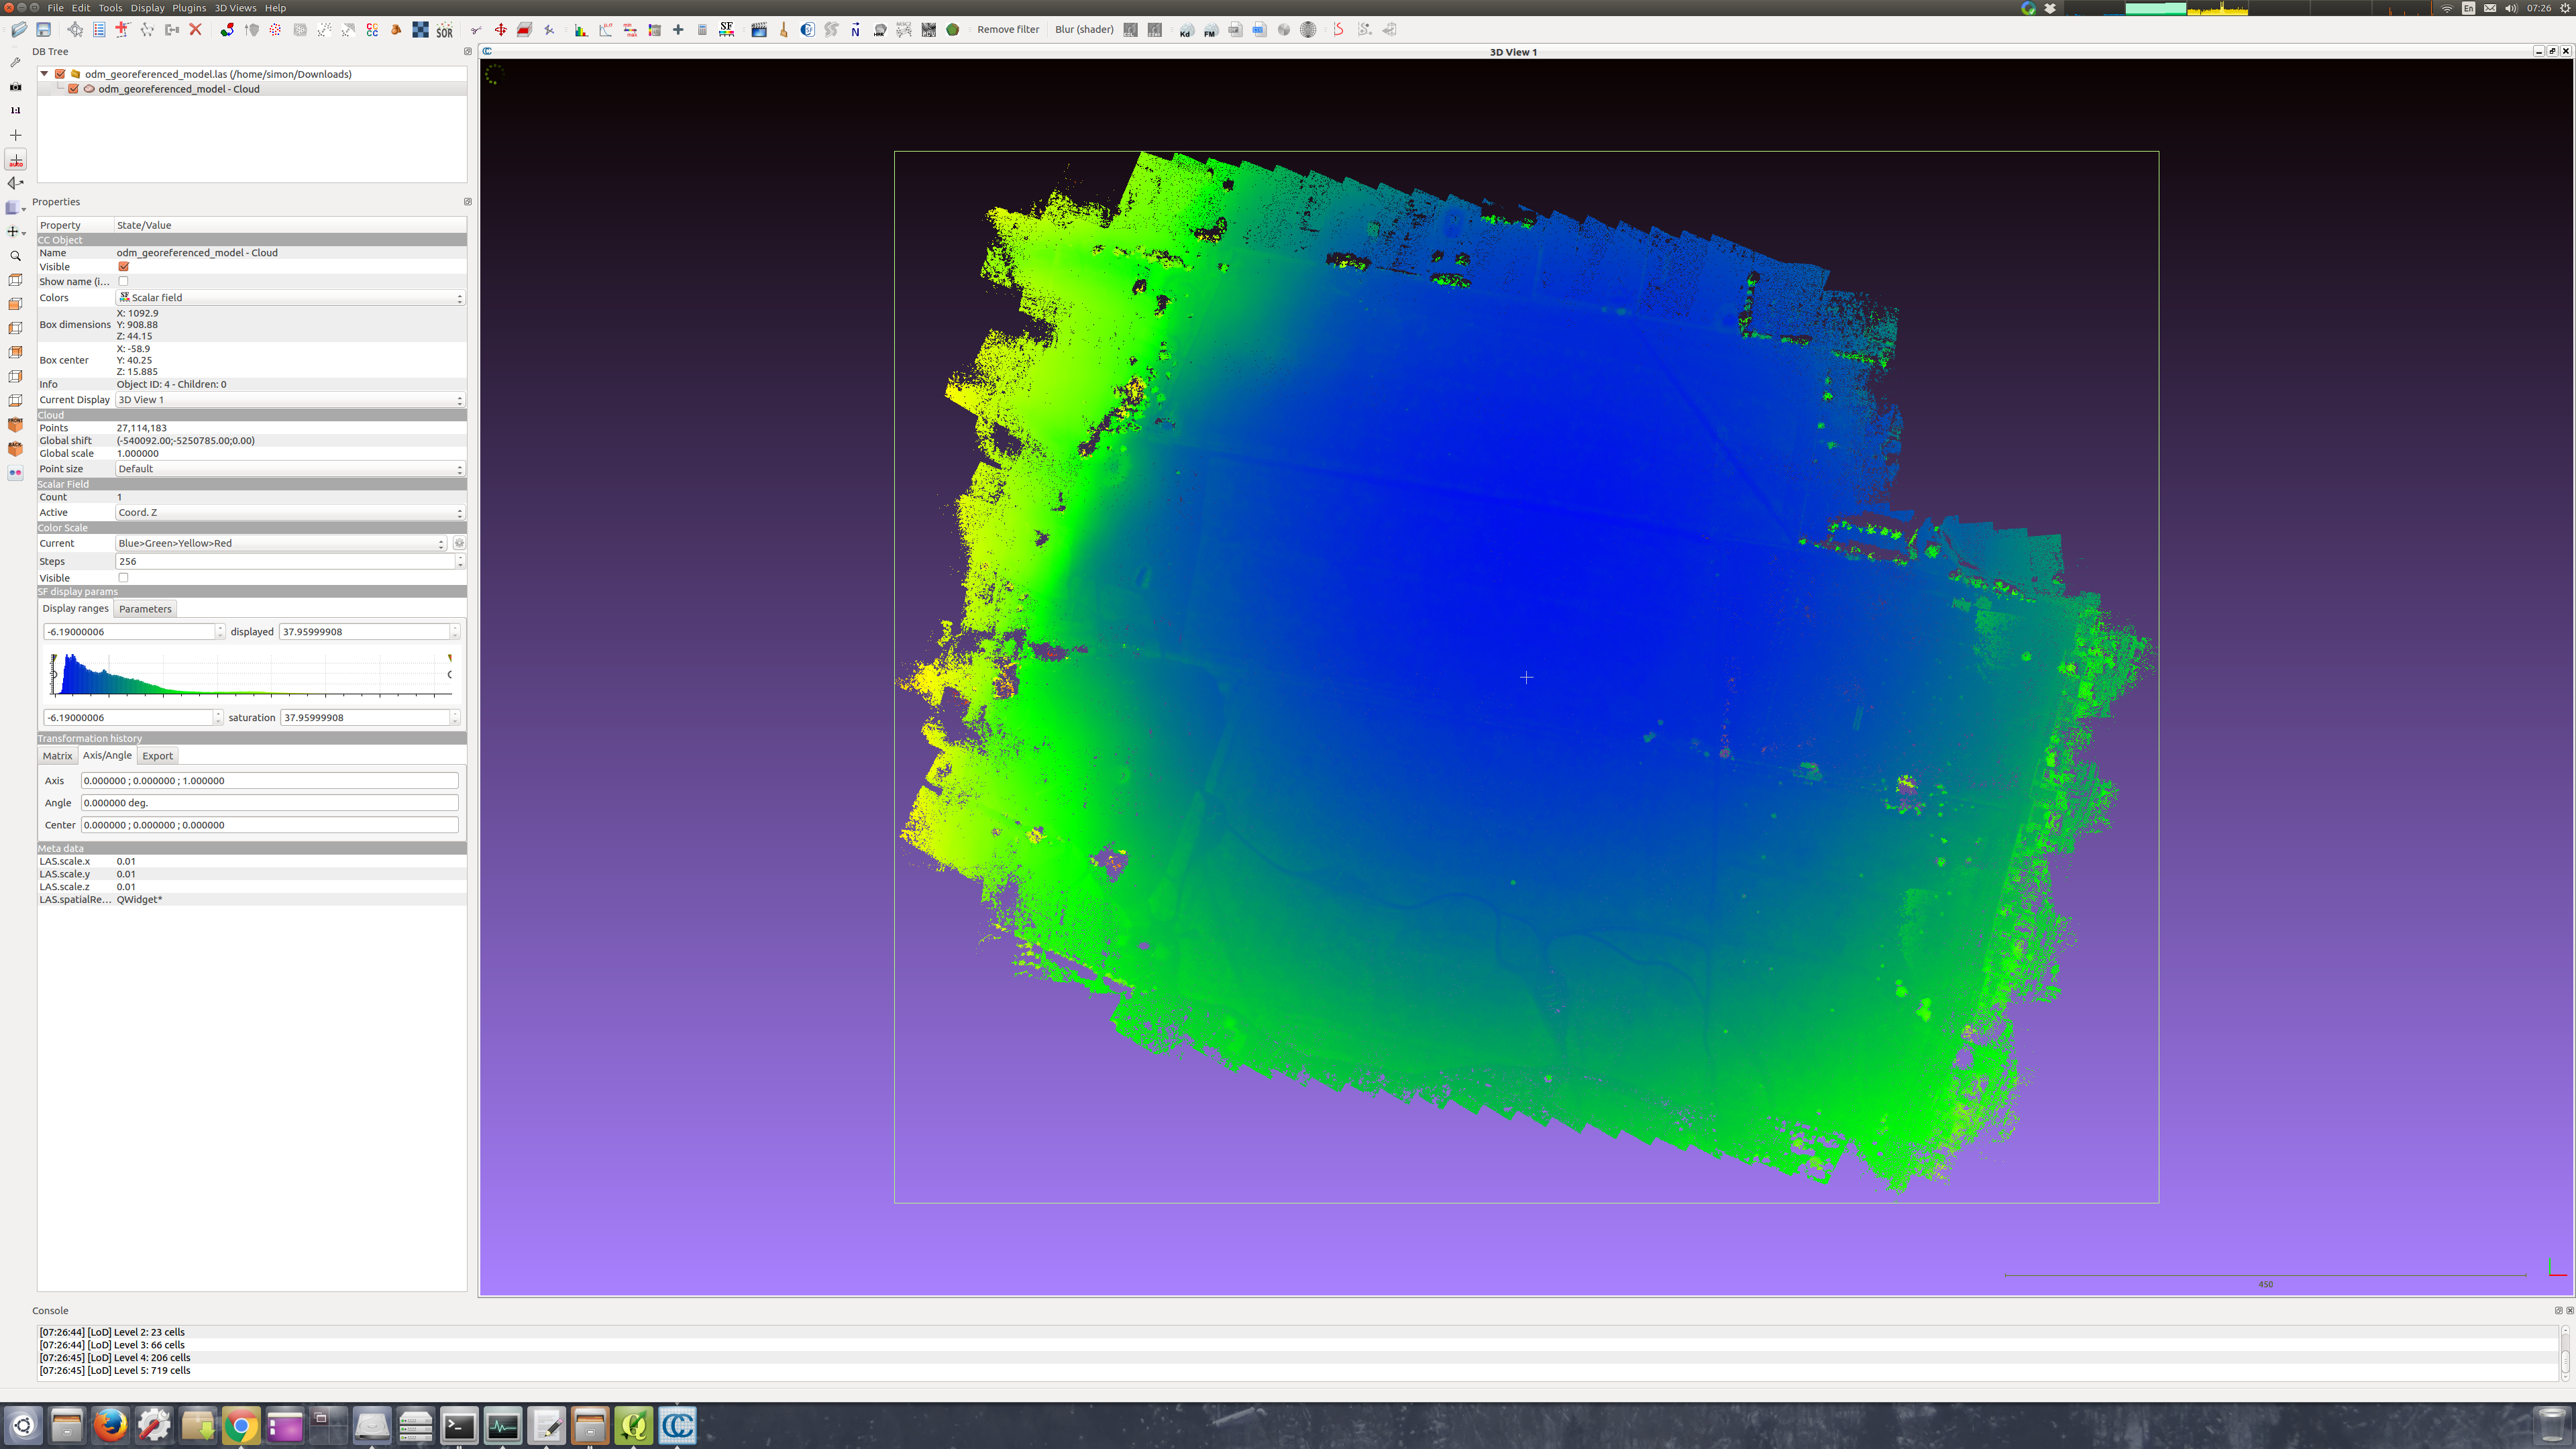
Task: Run the M3C2 plugin
Action: coord(903,30)
